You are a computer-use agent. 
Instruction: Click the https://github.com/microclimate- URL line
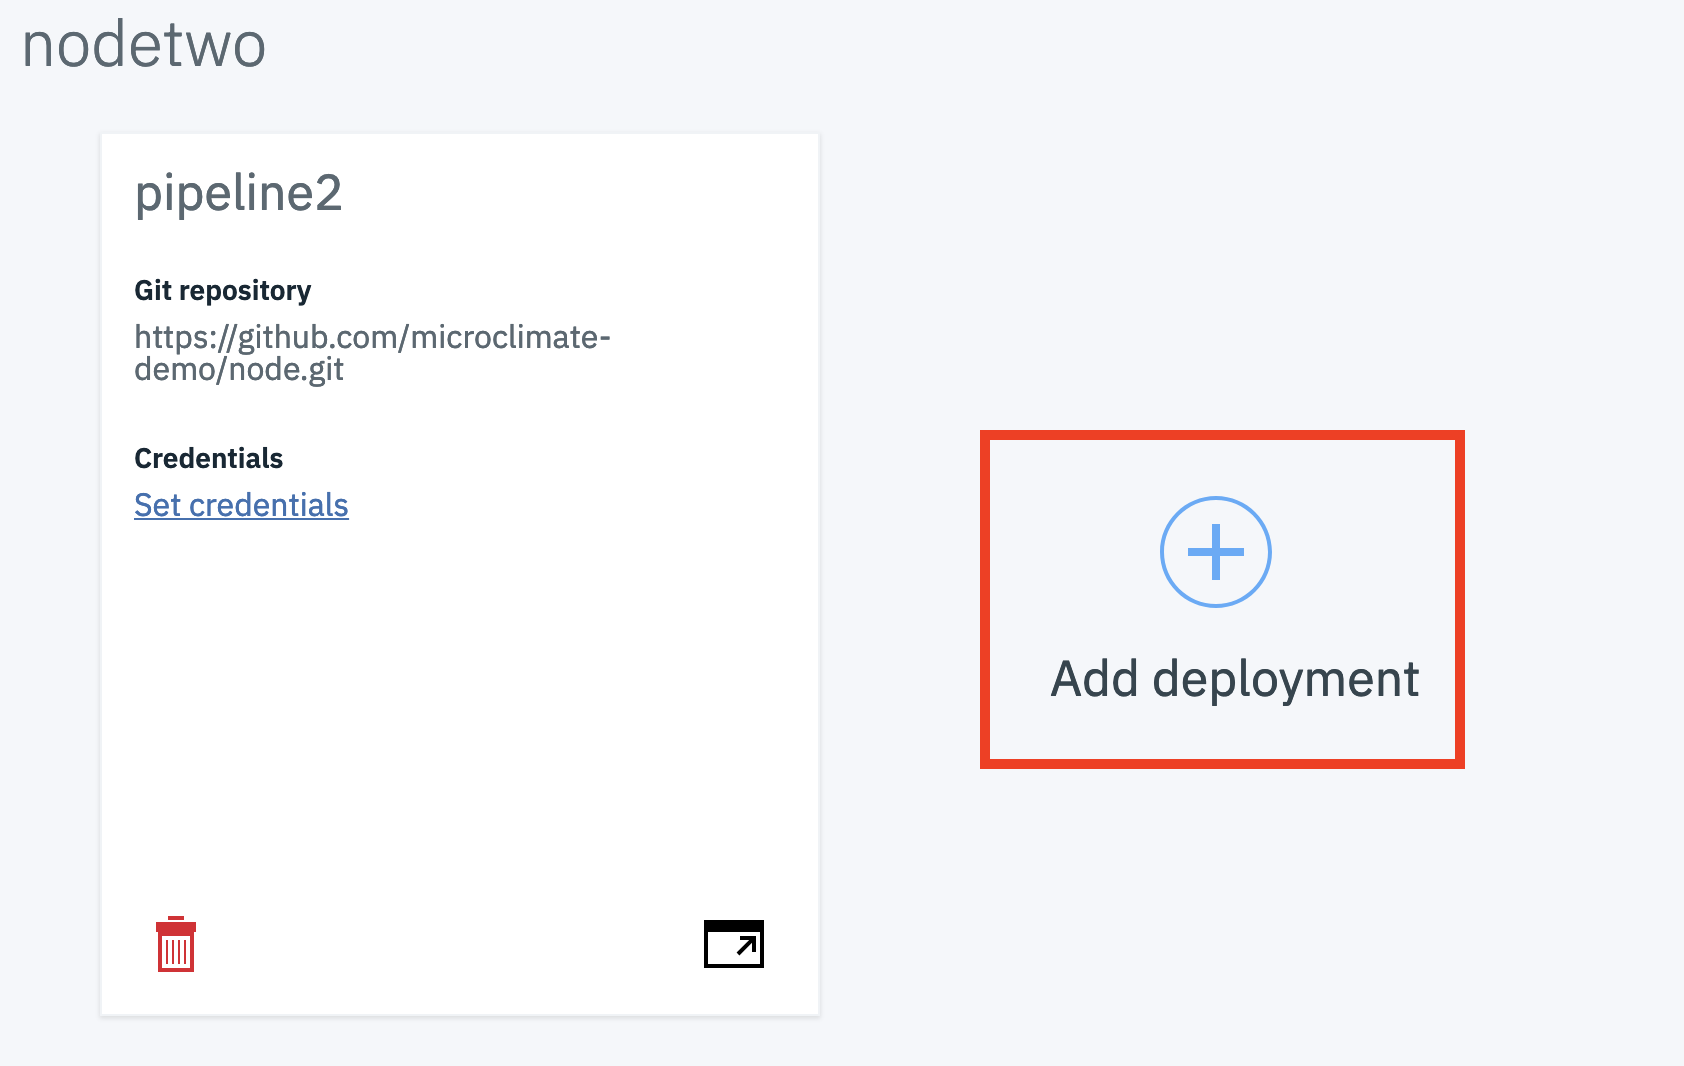[372, 337]
